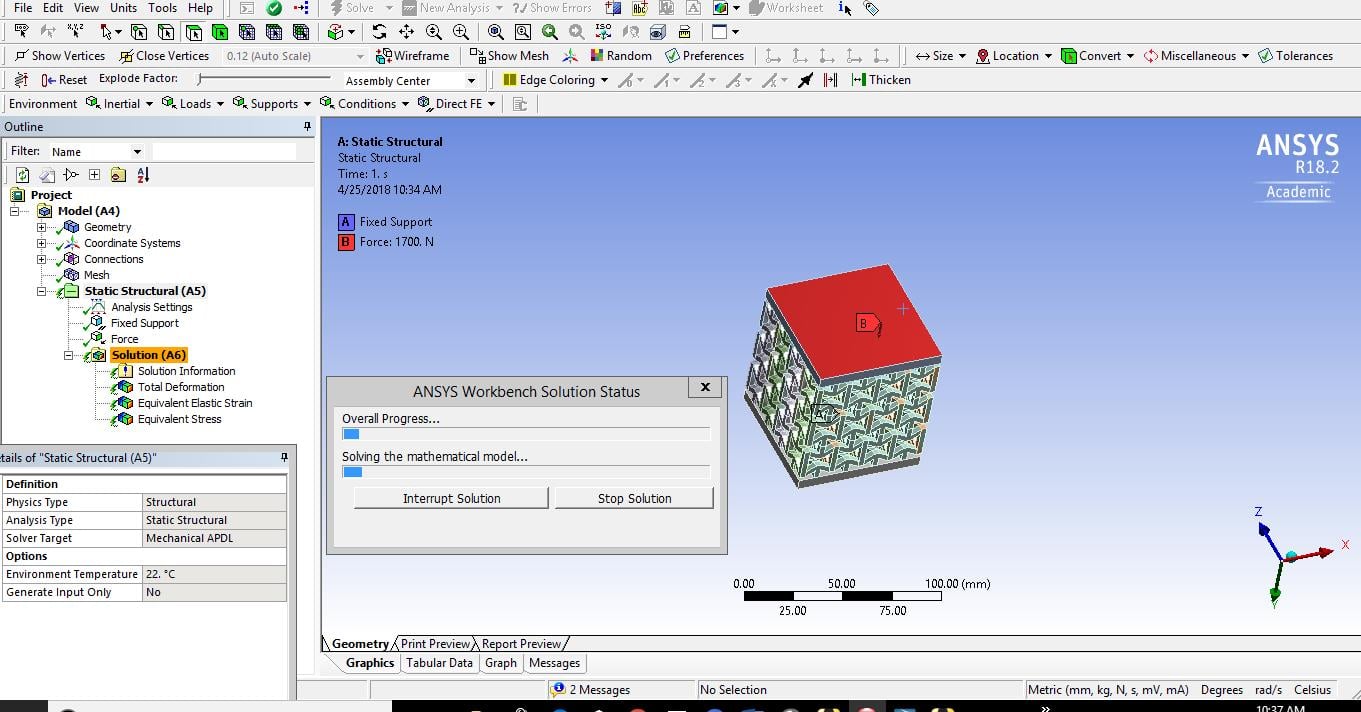Toggle Show Vertices
The image size is (1361, 712).
point(61,56)
